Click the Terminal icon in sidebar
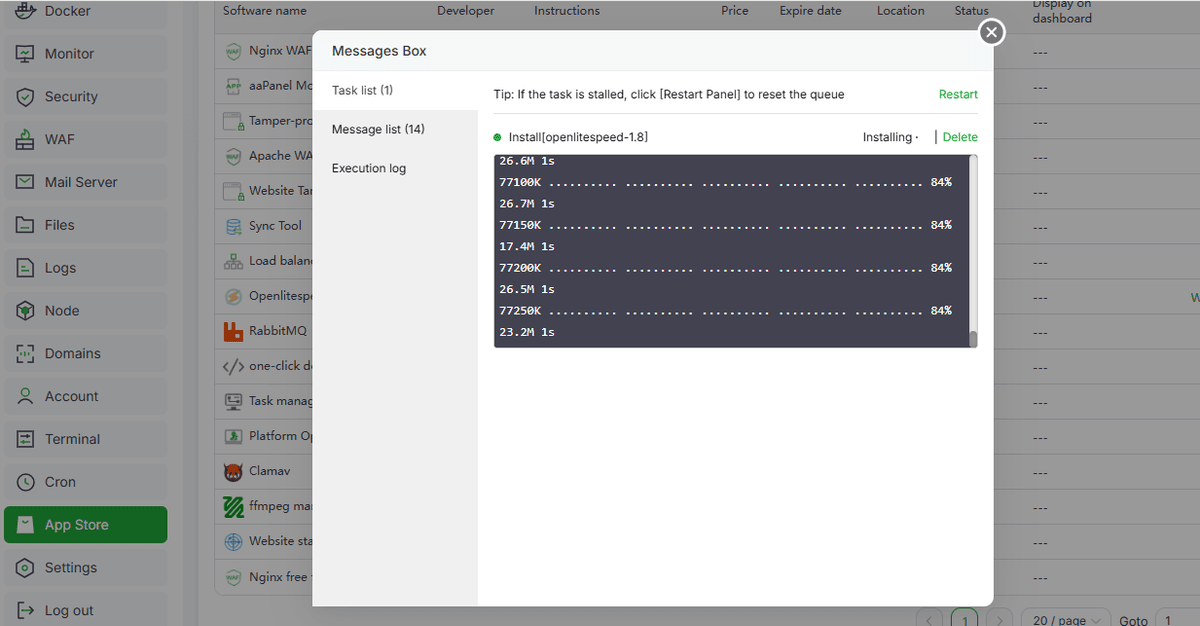The image size is (1200, 626). pos(26,439)
